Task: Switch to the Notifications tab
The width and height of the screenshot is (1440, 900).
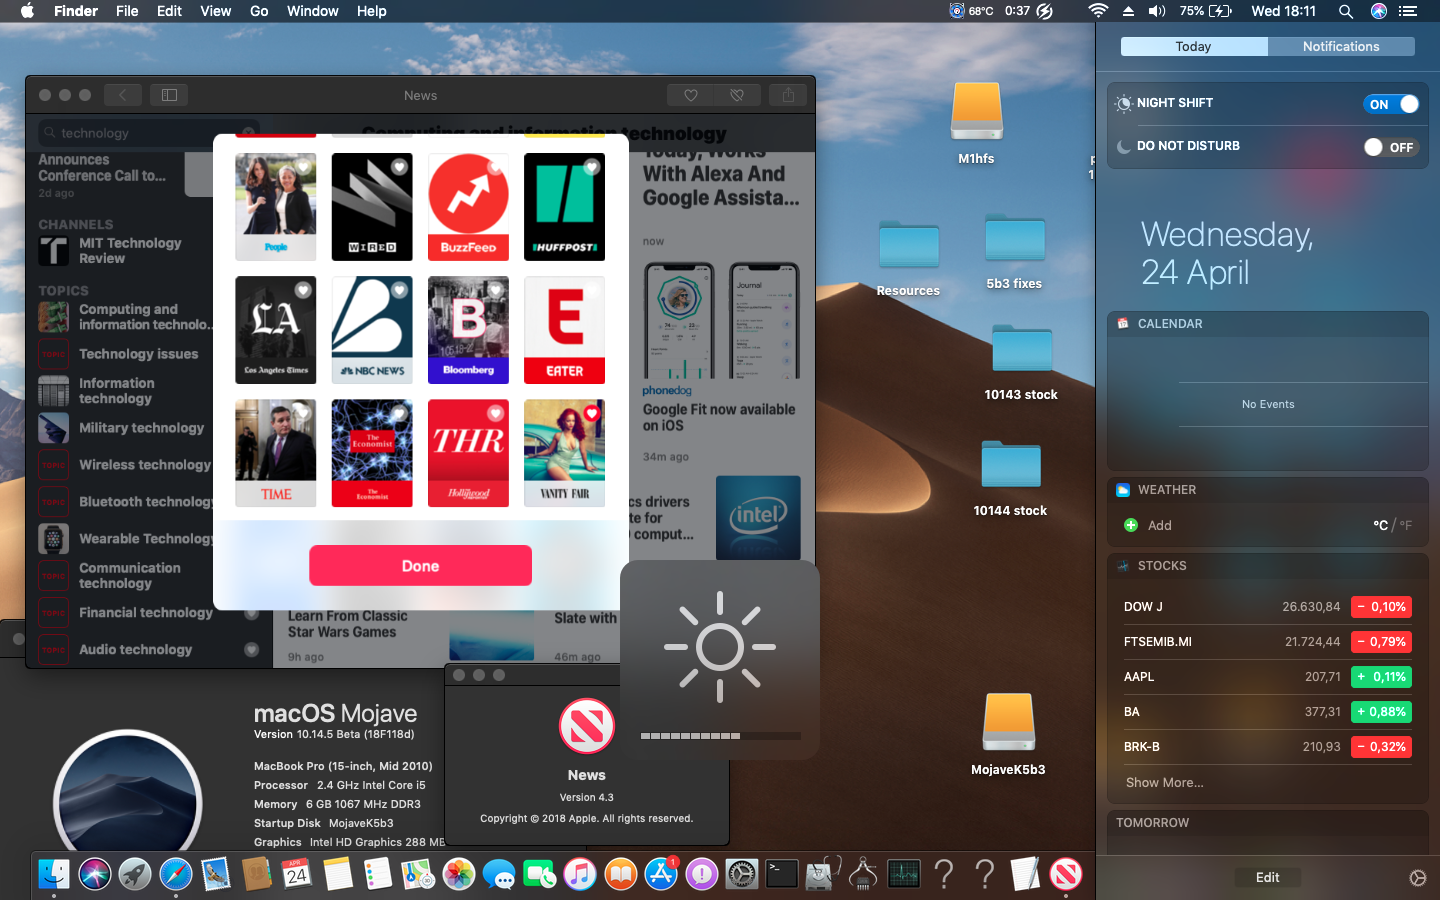Action: pos(1341,47)
